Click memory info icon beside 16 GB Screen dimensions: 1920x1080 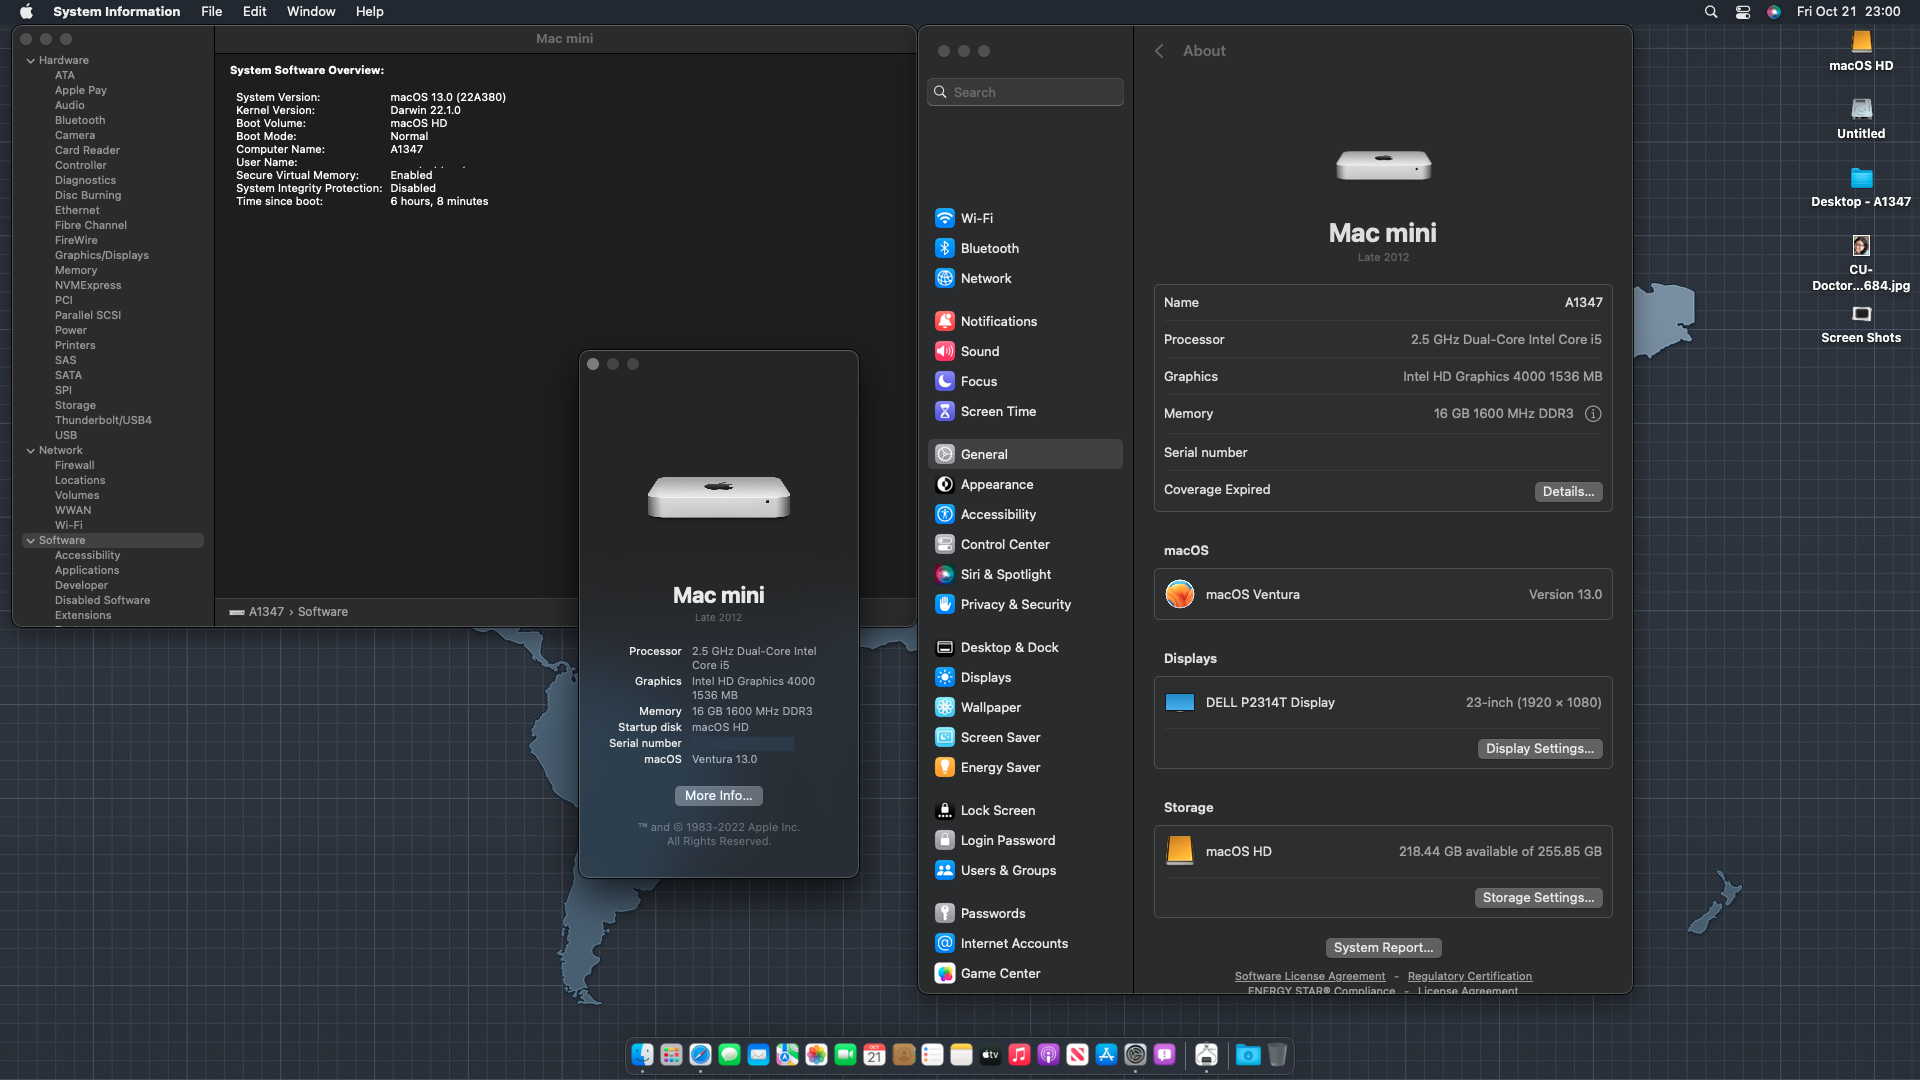(1593, 413)
